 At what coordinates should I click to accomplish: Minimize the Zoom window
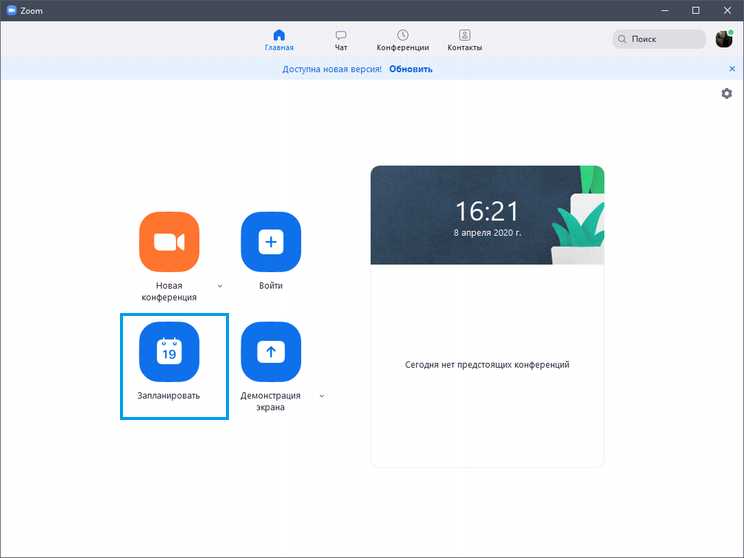click(x=665, y=10)
